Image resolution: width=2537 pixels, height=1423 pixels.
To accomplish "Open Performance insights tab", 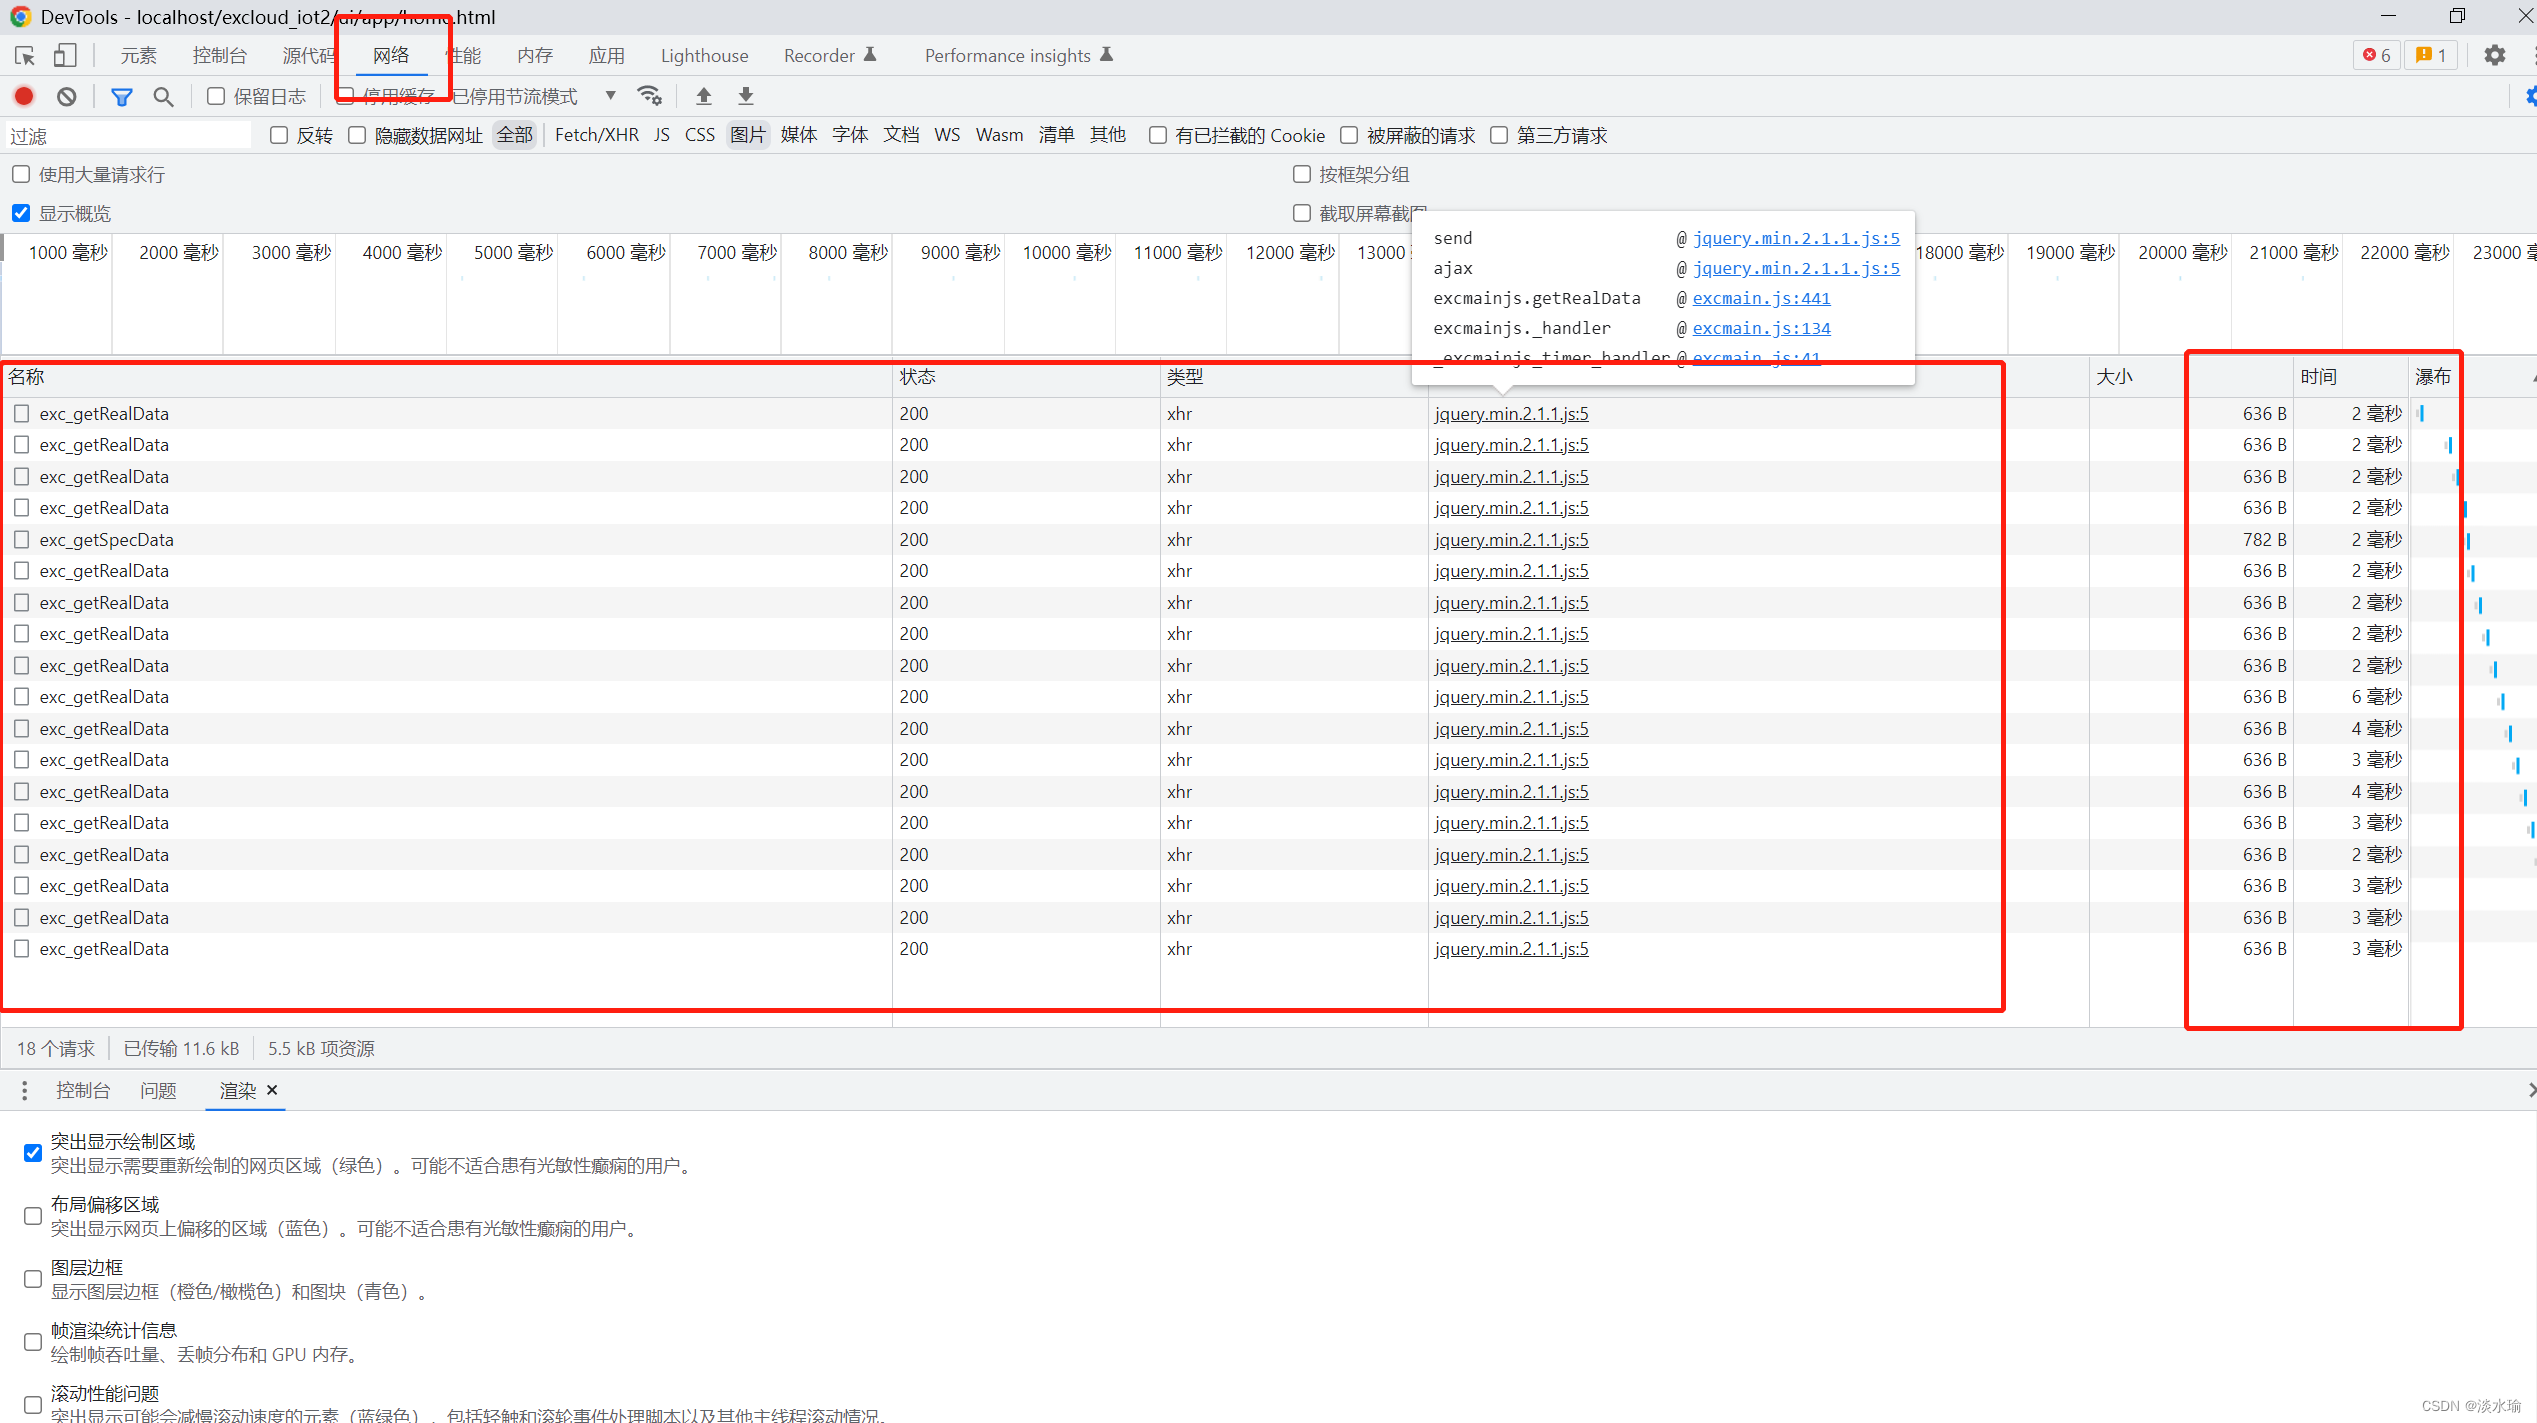I will [1018, 56].
